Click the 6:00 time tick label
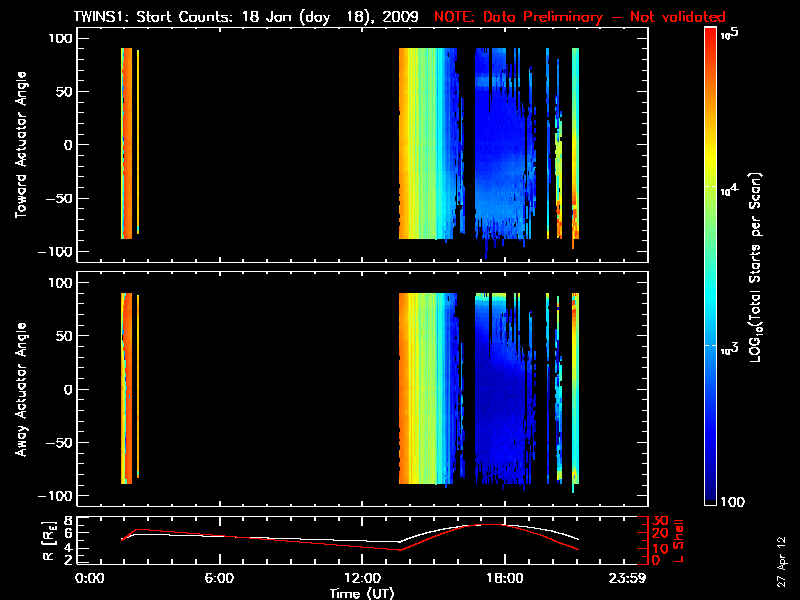Viewport: 800px width, 600px height. (219, 579)
